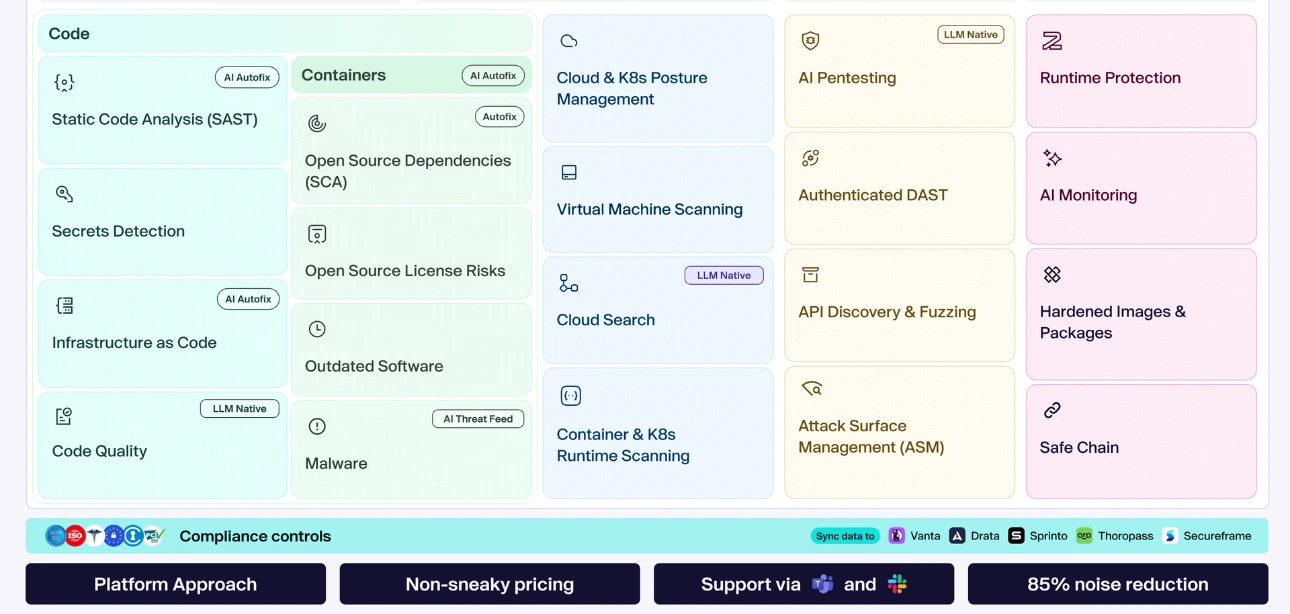Click the Runtime Protection Z icon
Viewport: 1290px width, 614px height.
(1052, 41)
